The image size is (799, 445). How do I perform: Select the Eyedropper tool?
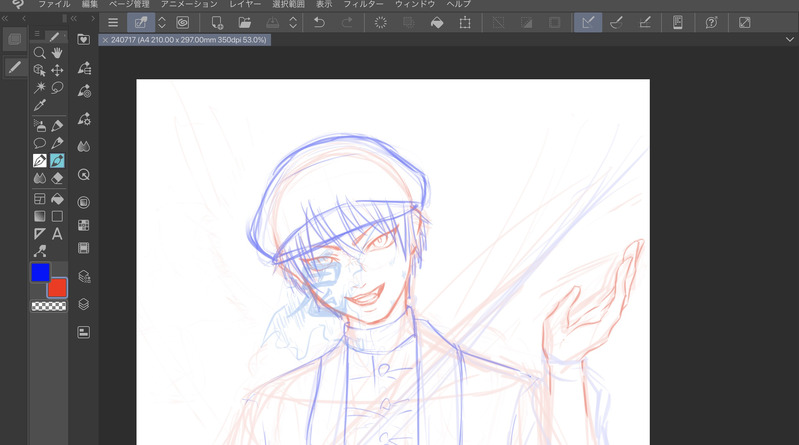pyautogui.click(x=39, y=105)
